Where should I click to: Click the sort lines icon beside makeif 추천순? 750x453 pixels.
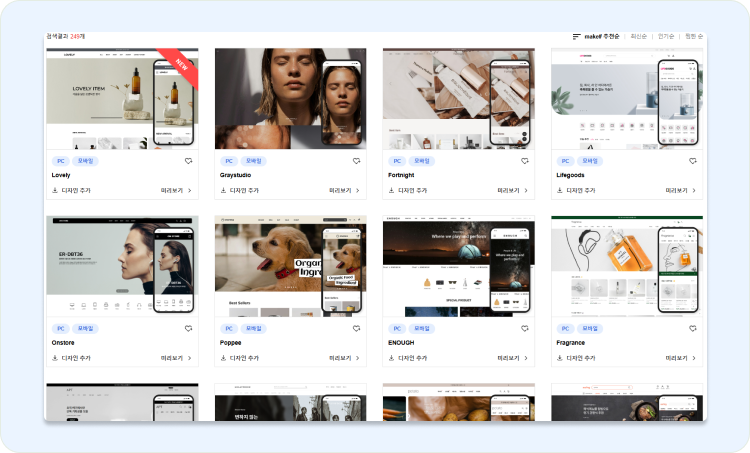(577, 36)
